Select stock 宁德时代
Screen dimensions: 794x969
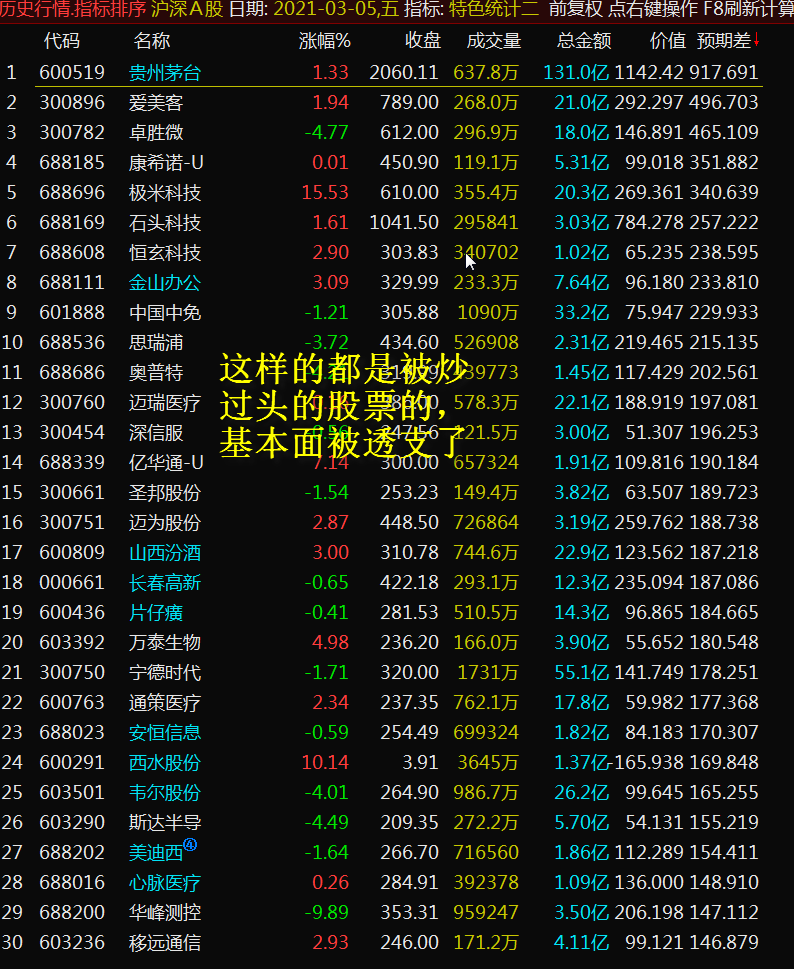pyautogui.click(x=165, y=672)
